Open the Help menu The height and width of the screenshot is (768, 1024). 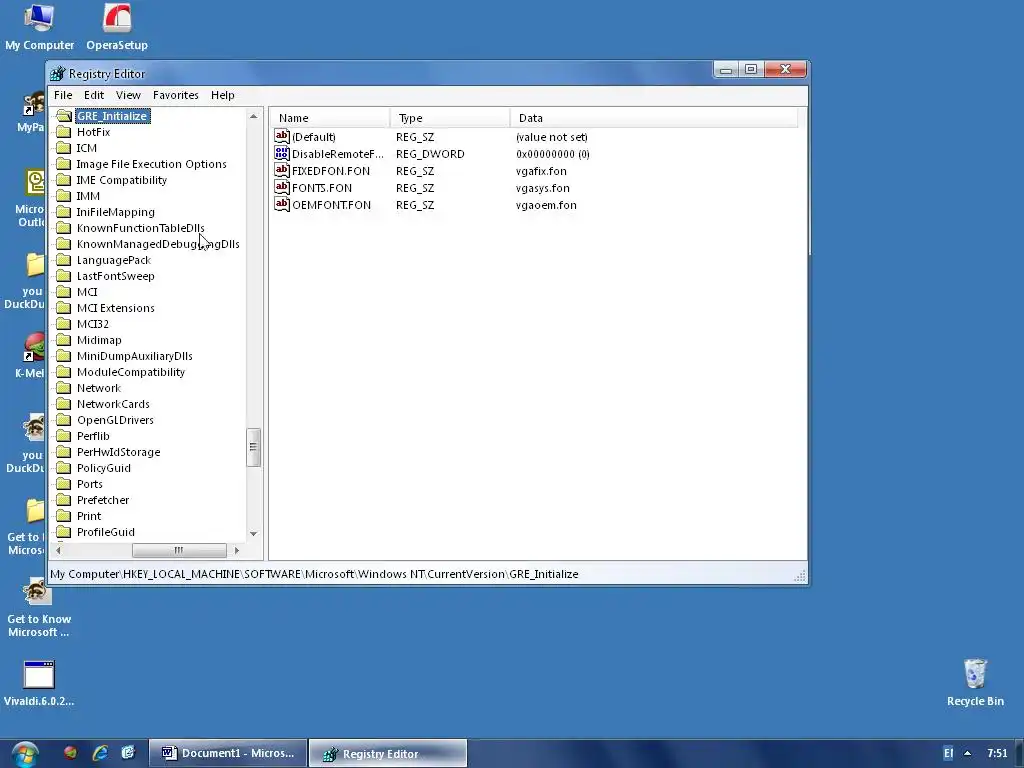tap(222, 95)
